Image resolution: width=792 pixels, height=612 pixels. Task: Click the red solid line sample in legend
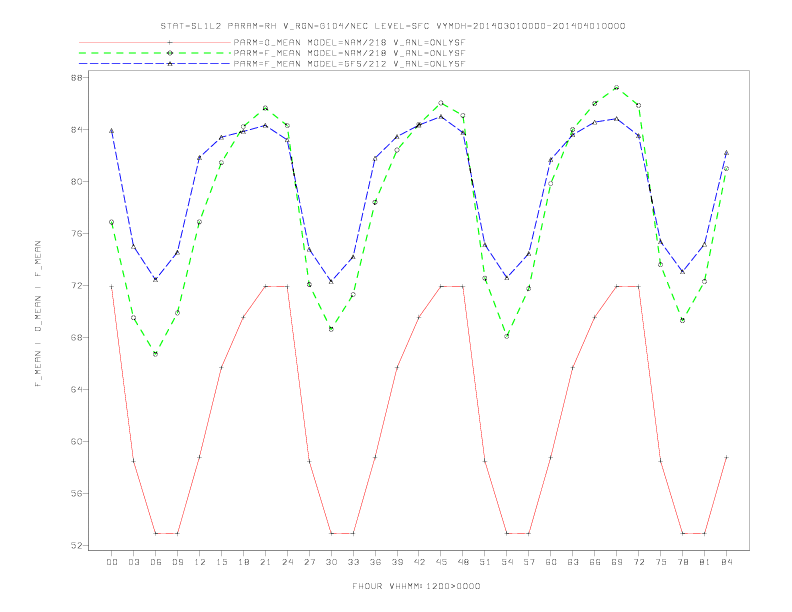coord(155,42)
